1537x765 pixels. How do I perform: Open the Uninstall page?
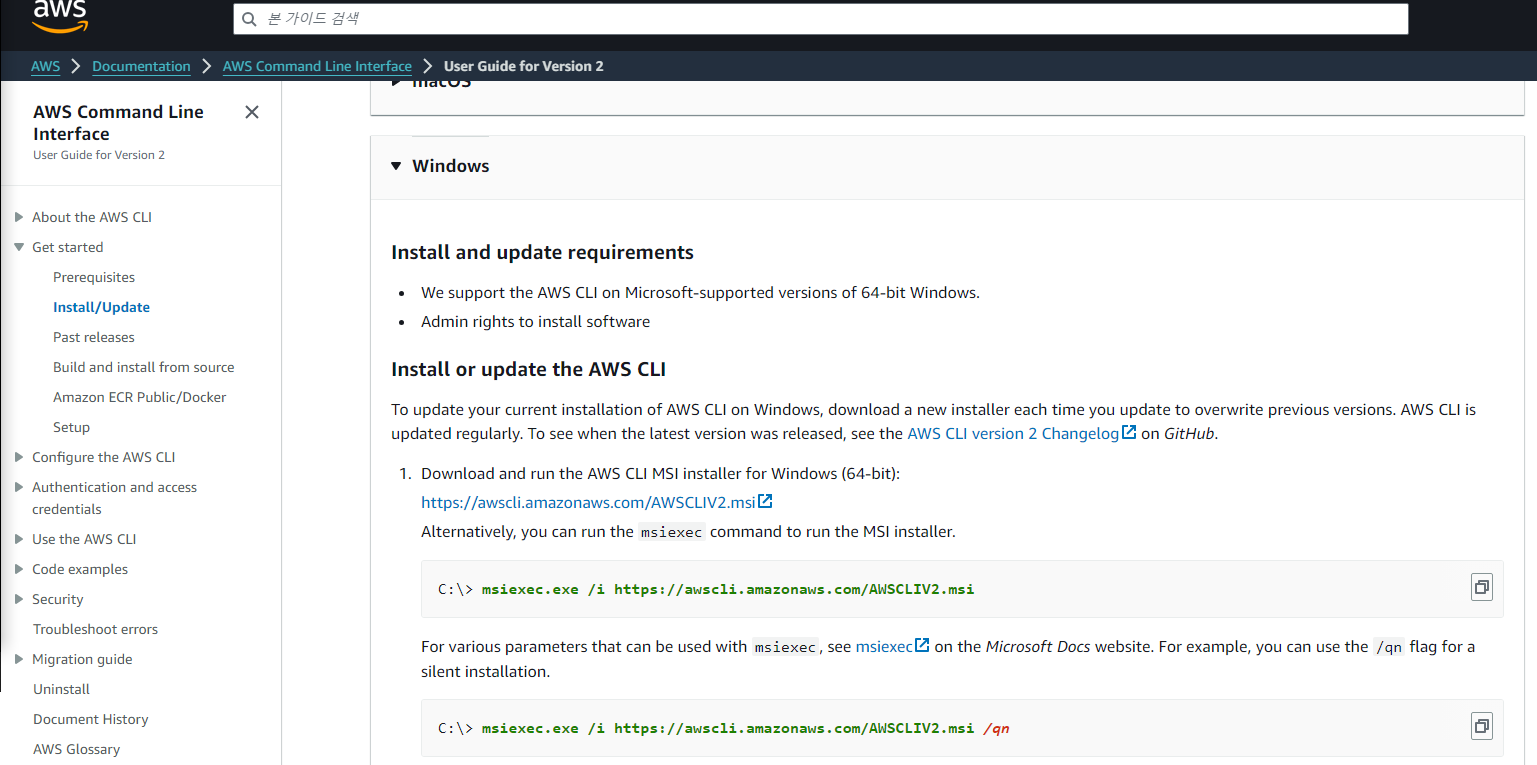click(61, 689)
